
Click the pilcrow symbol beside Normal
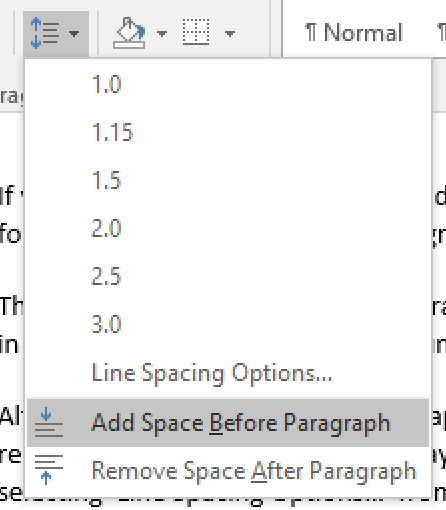311,32
